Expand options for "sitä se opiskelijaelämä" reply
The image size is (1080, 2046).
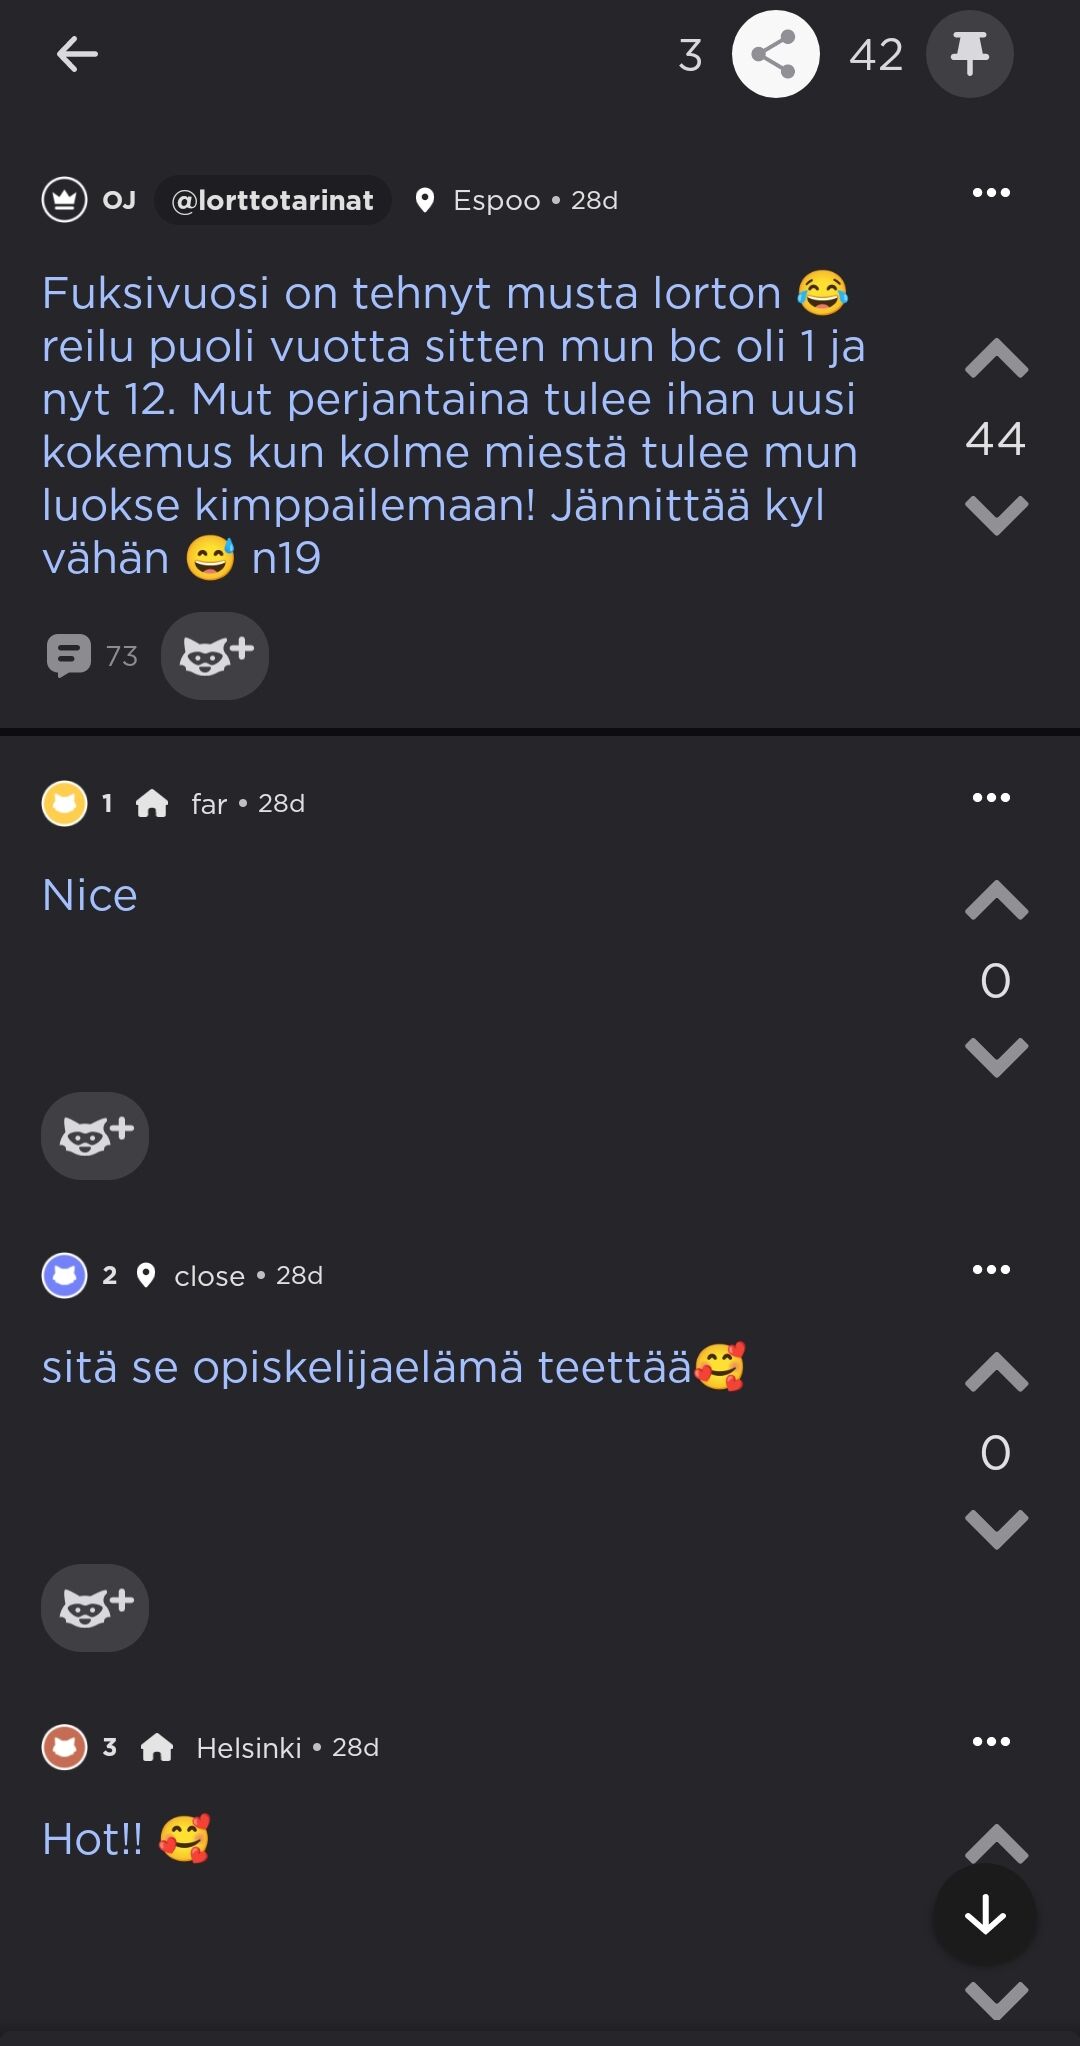coord(991,1270)
